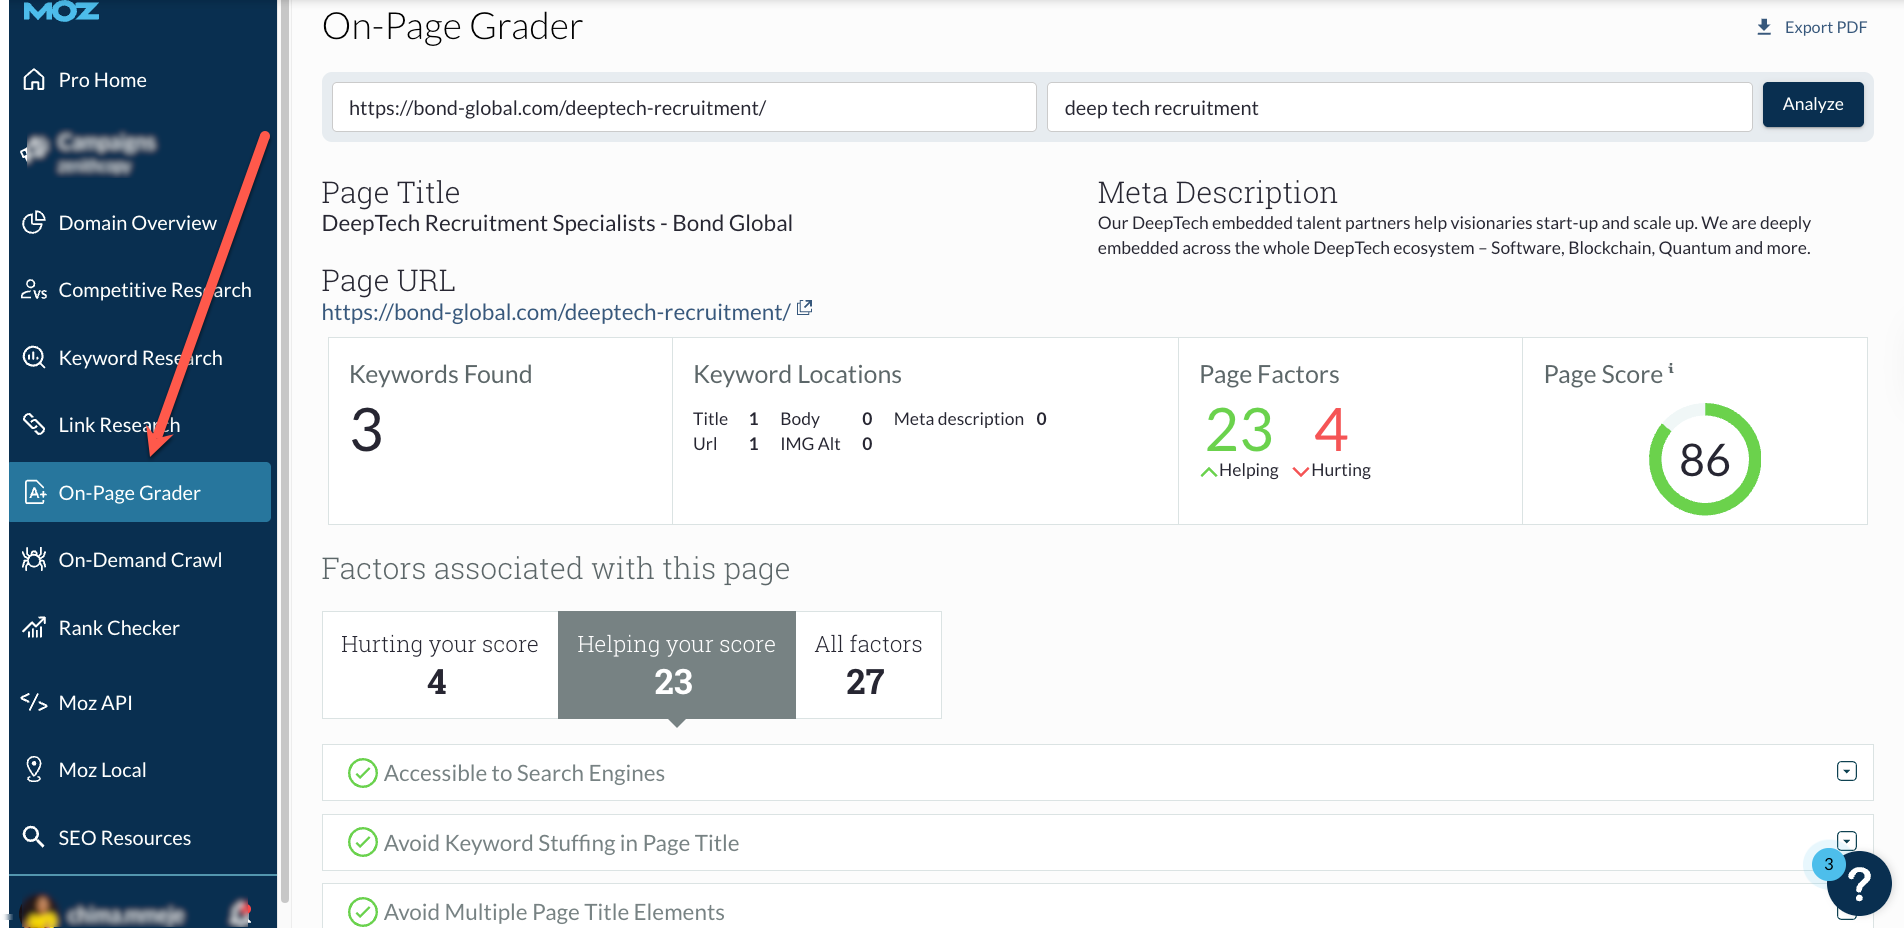Switch to All factors tab
Viewport: 1904px width, 928px height.
[867, 664]
